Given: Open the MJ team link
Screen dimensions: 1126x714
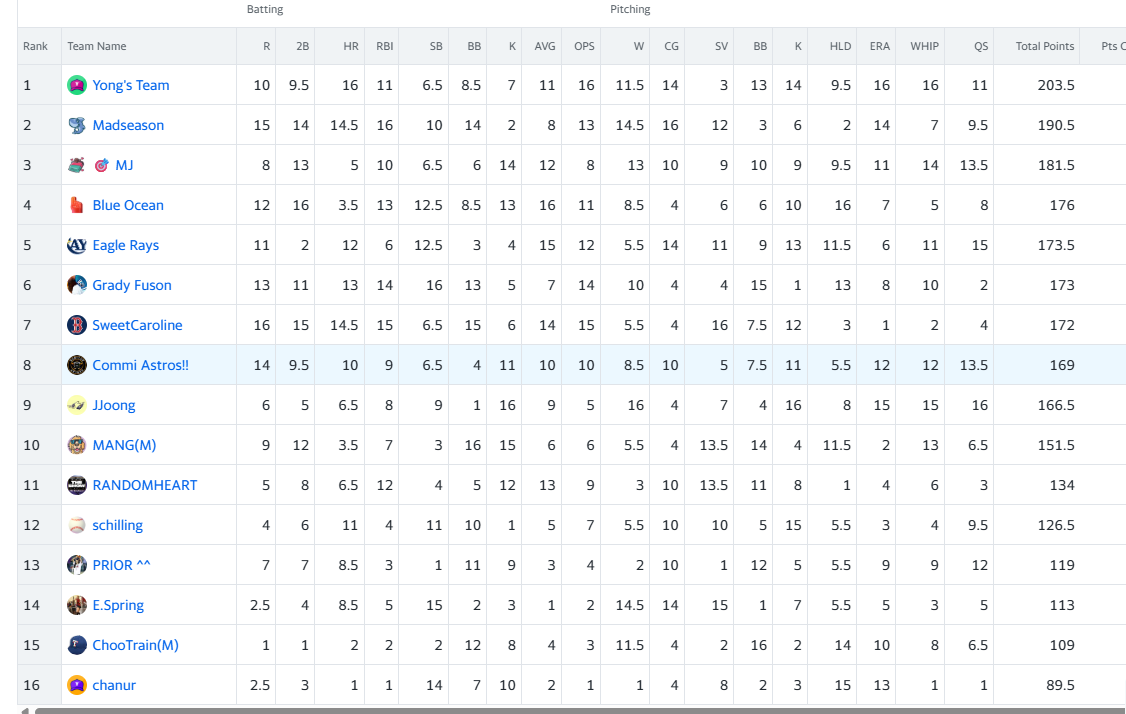Looking at the screenshot, I should (x=124, y=165).
